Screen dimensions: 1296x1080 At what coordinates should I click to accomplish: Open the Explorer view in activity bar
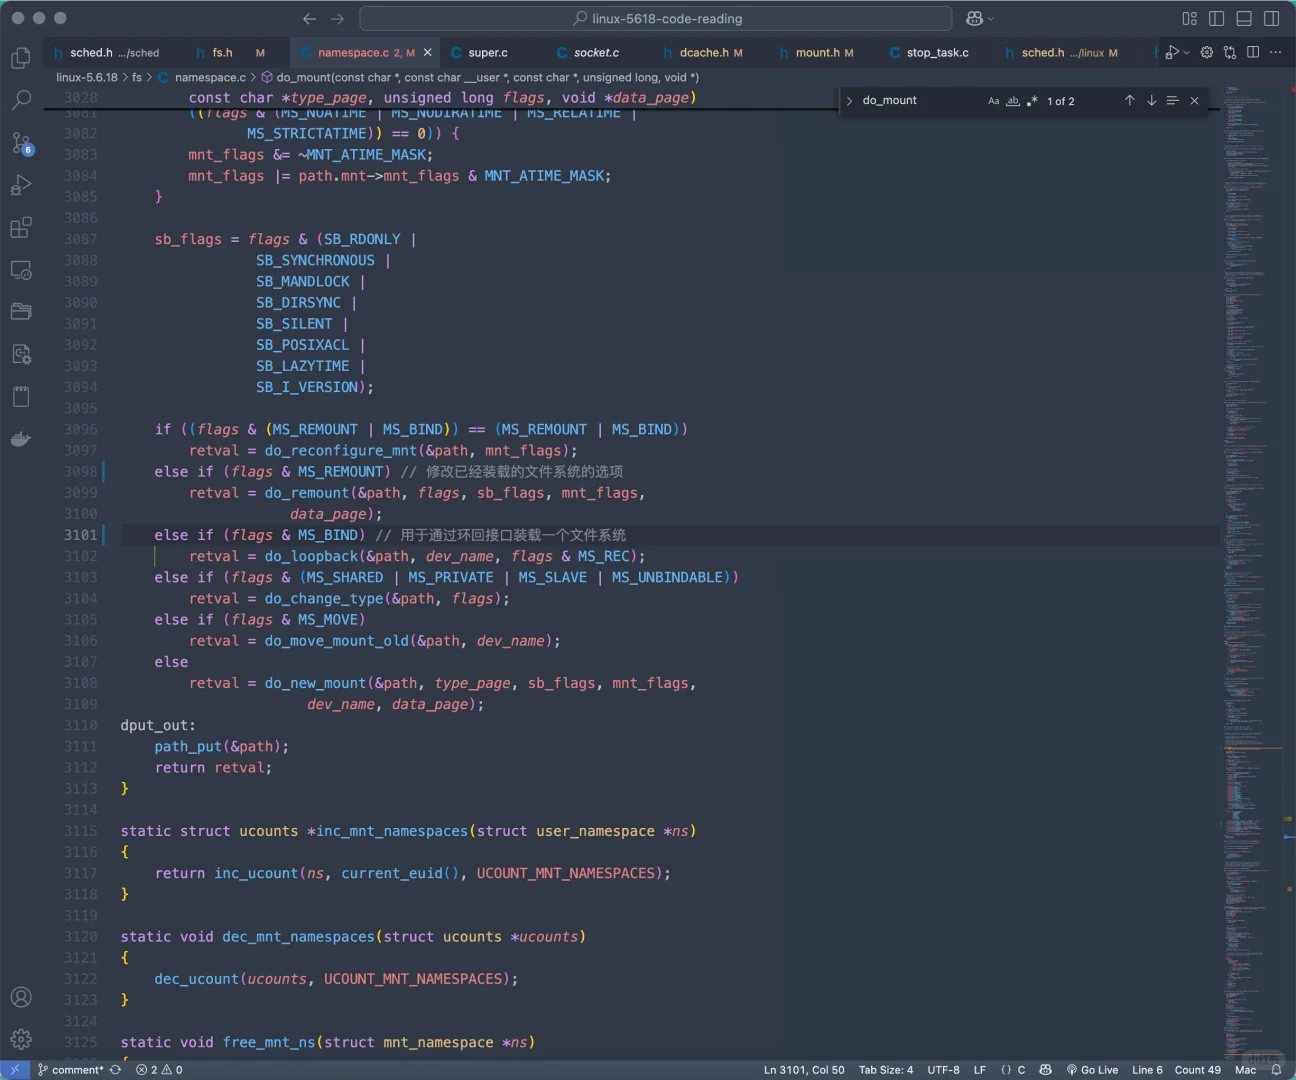pyautogui.click(x=21, y=58)
